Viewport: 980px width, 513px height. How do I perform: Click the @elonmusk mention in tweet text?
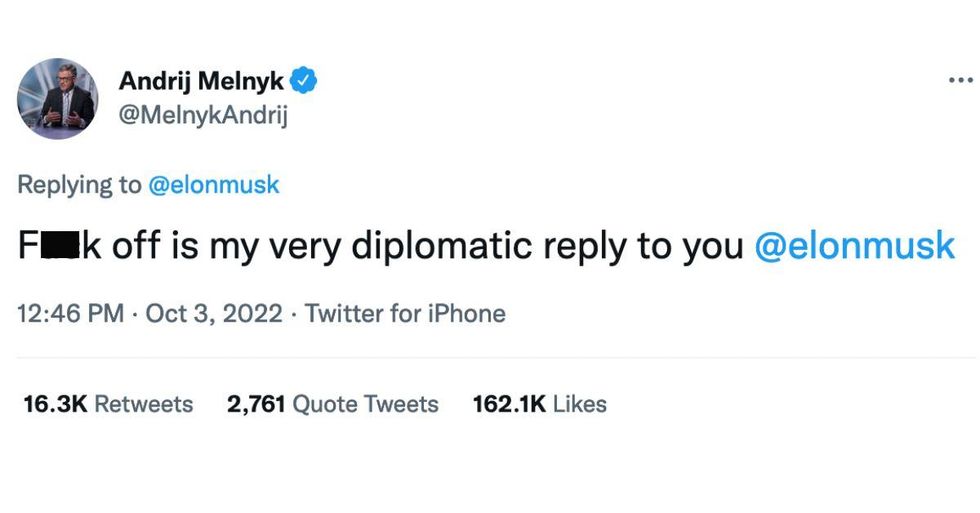click(853, 247)
